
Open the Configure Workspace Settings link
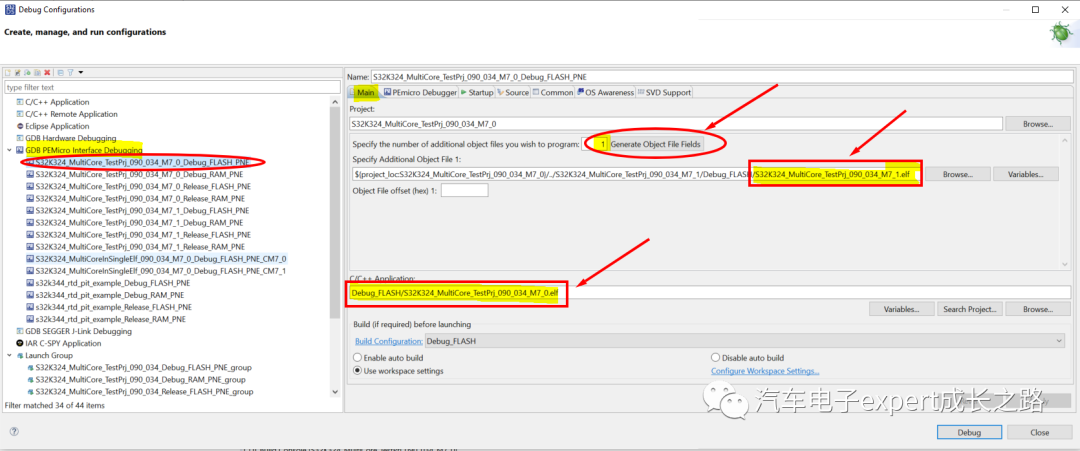tap(765, 371)
